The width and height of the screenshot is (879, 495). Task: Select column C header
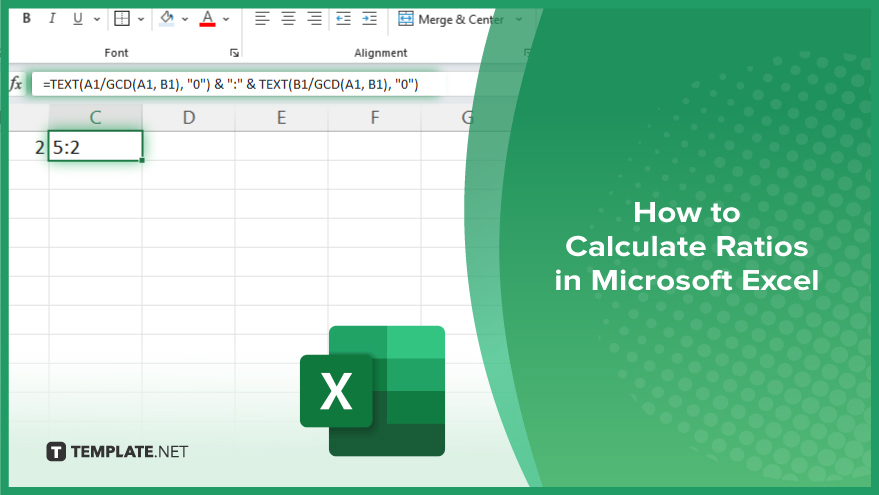pyautogui.click(x=95, y=117)
